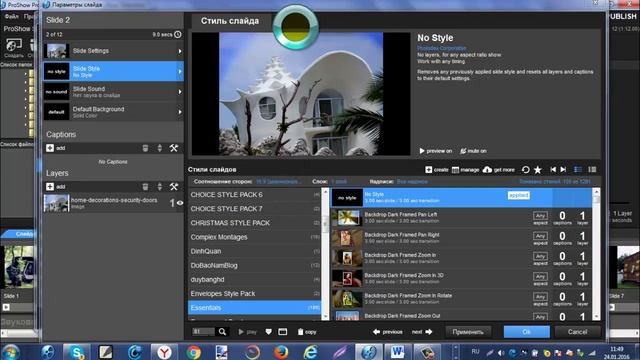The width and height of the screenshot is (640, 360).
Task: Switch to detailed list view icon
Action: click(578, 170)
